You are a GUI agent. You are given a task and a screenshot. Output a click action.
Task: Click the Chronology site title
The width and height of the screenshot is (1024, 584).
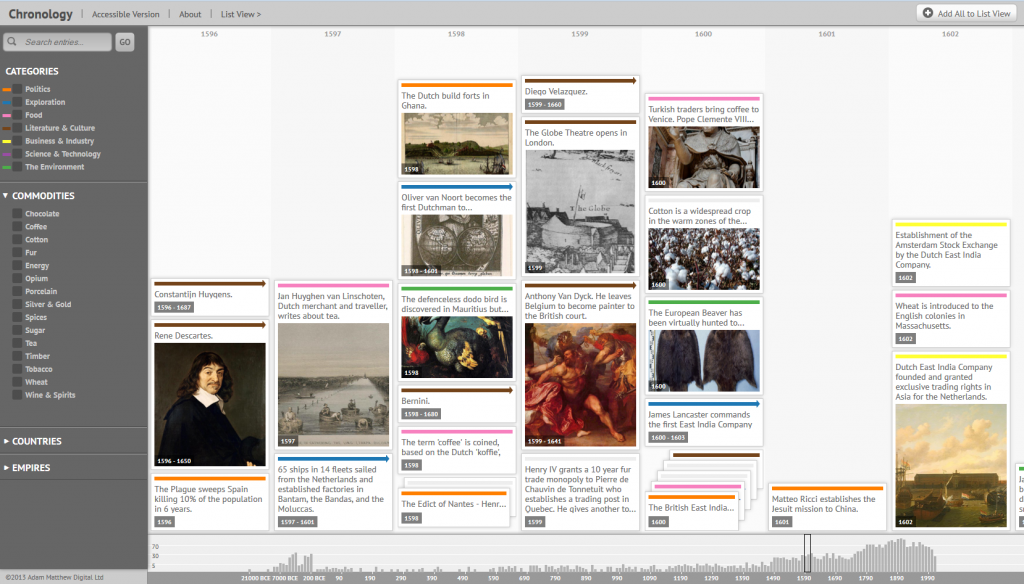pos(40,14)
